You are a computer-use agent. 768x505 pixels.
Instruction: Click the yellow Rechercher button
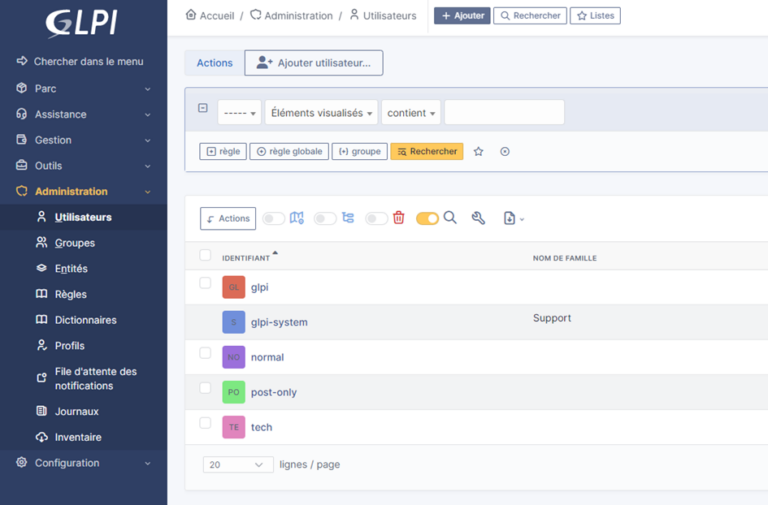[x=427, y=152]
